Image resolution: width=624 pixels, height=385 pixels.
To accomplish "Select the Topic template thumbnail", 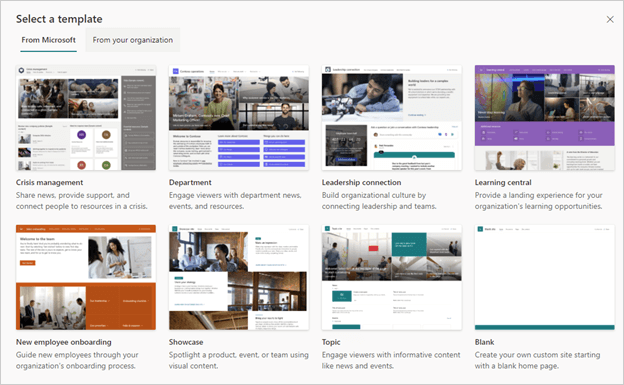I will [392, 277].
